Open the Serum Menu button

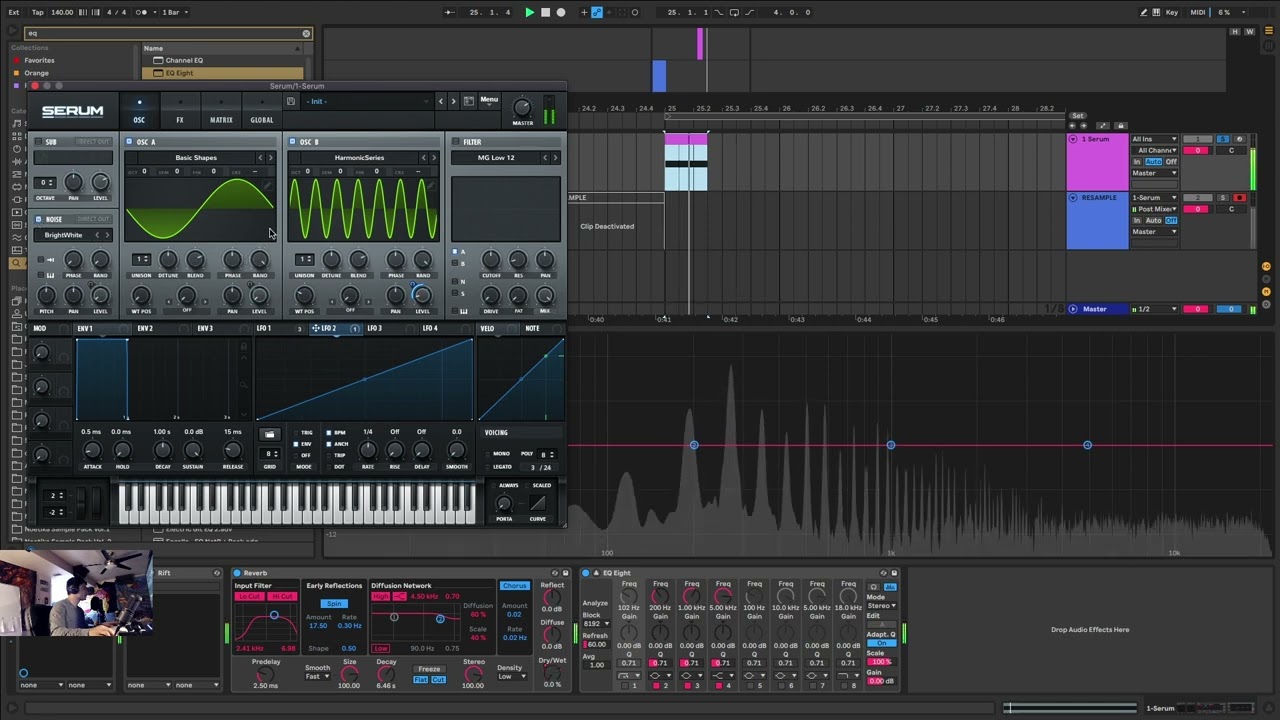[x=489, y=100]
